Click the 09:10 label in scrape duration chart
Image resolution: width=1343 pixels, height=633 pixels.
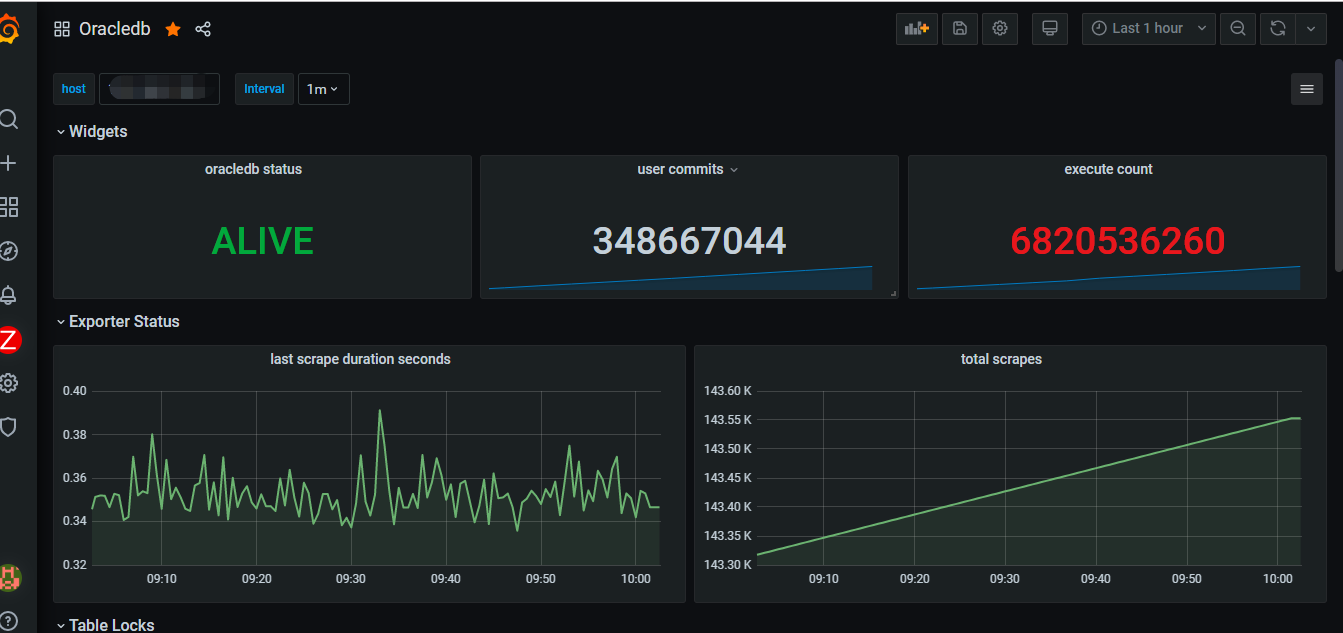point(161,579)
